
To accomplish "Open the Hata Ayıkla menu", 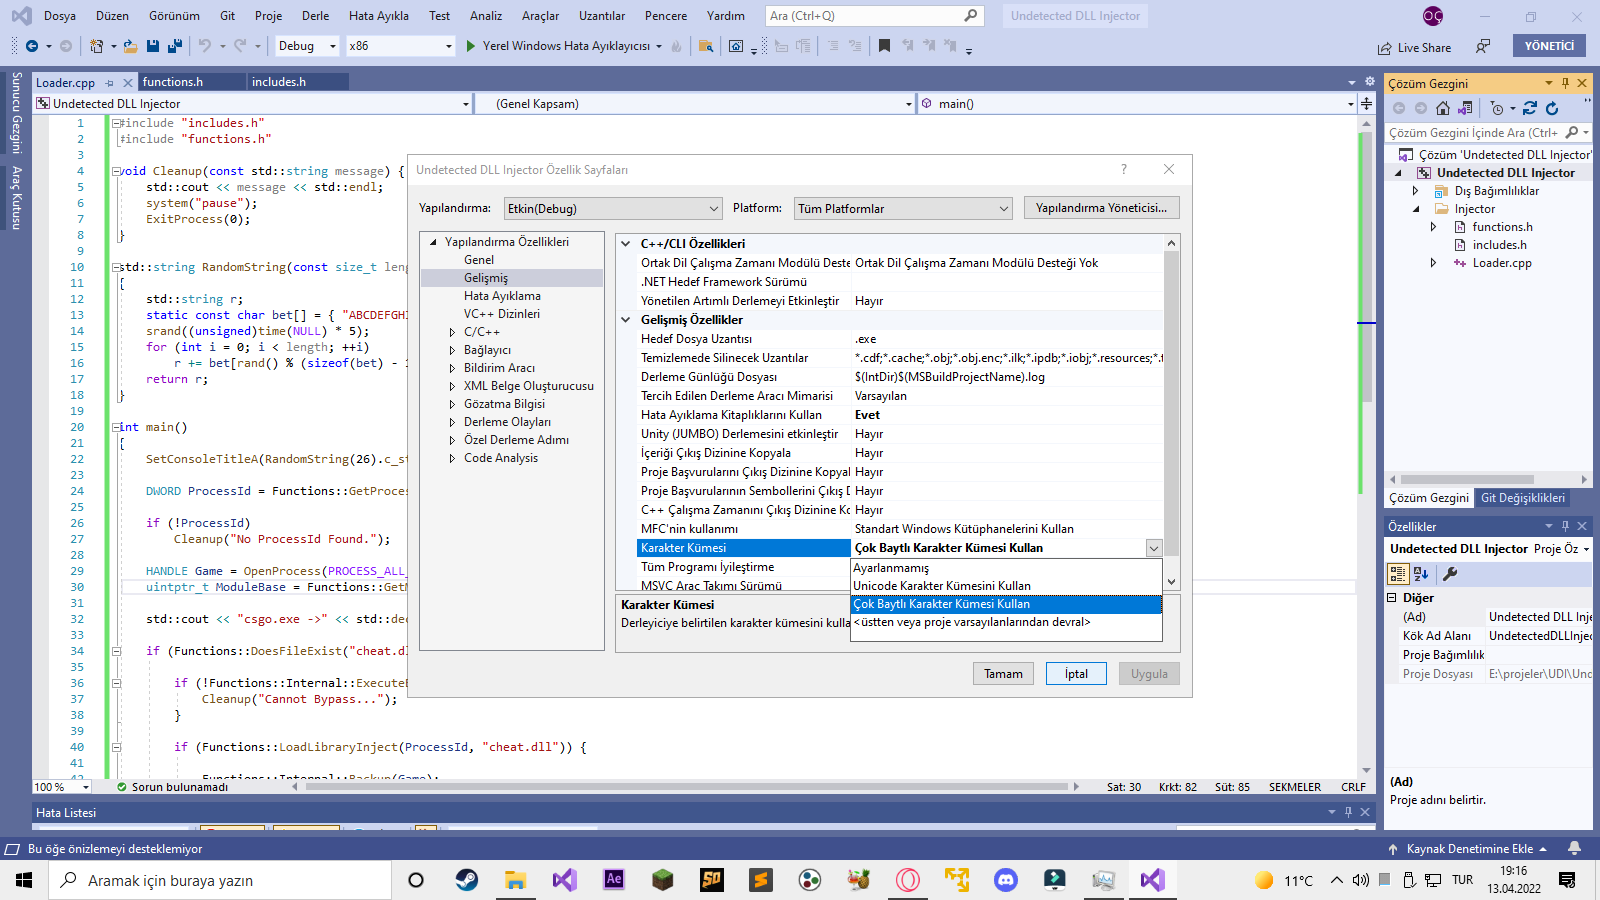I will click(x=379, y=16).
